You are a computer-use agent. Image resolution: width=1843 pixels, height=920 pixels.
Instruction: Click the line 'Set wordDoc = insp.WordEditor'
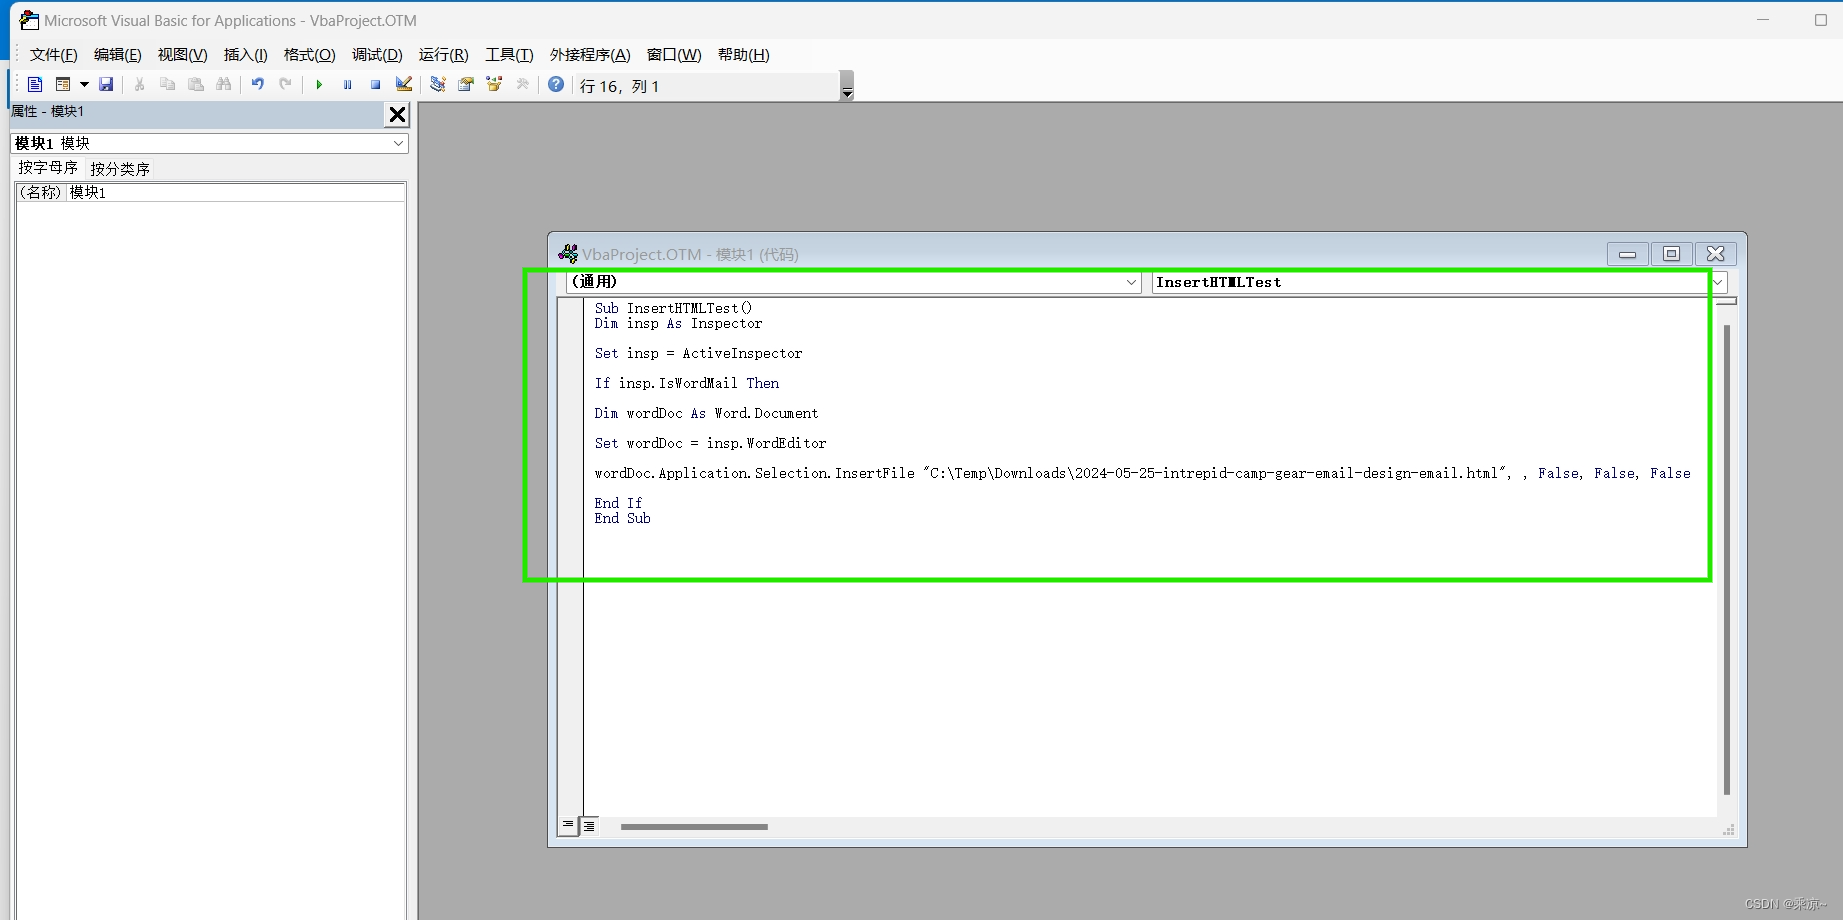click(710, 443)
